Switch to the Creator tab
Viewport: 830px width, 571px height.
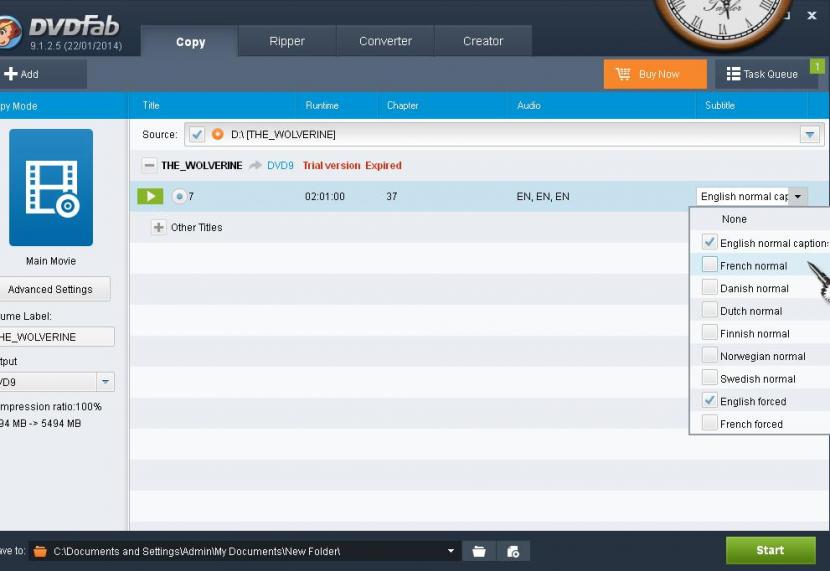coord(483,41)
